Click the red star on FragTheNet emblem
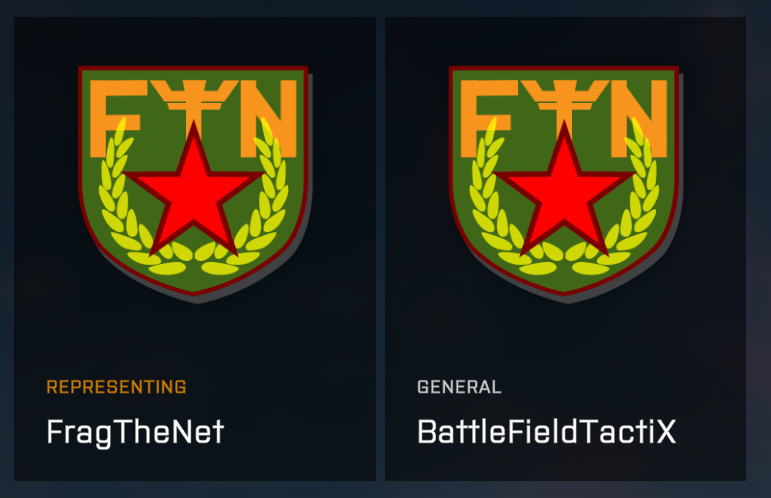The image size is (771, 498). pyautogui.click(x=194, y=188)
